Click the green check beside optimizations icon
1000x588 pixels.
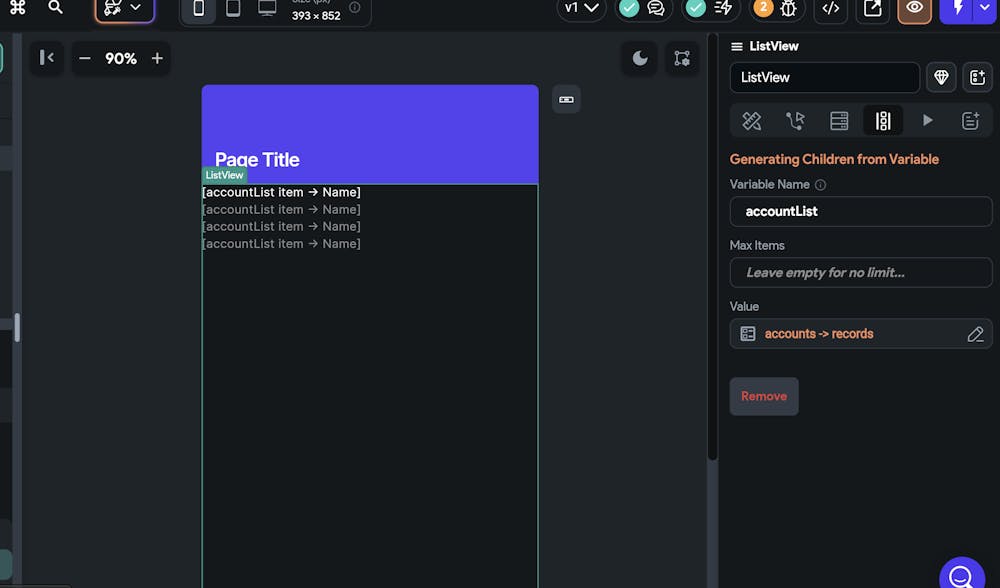[x=696, y=8]
